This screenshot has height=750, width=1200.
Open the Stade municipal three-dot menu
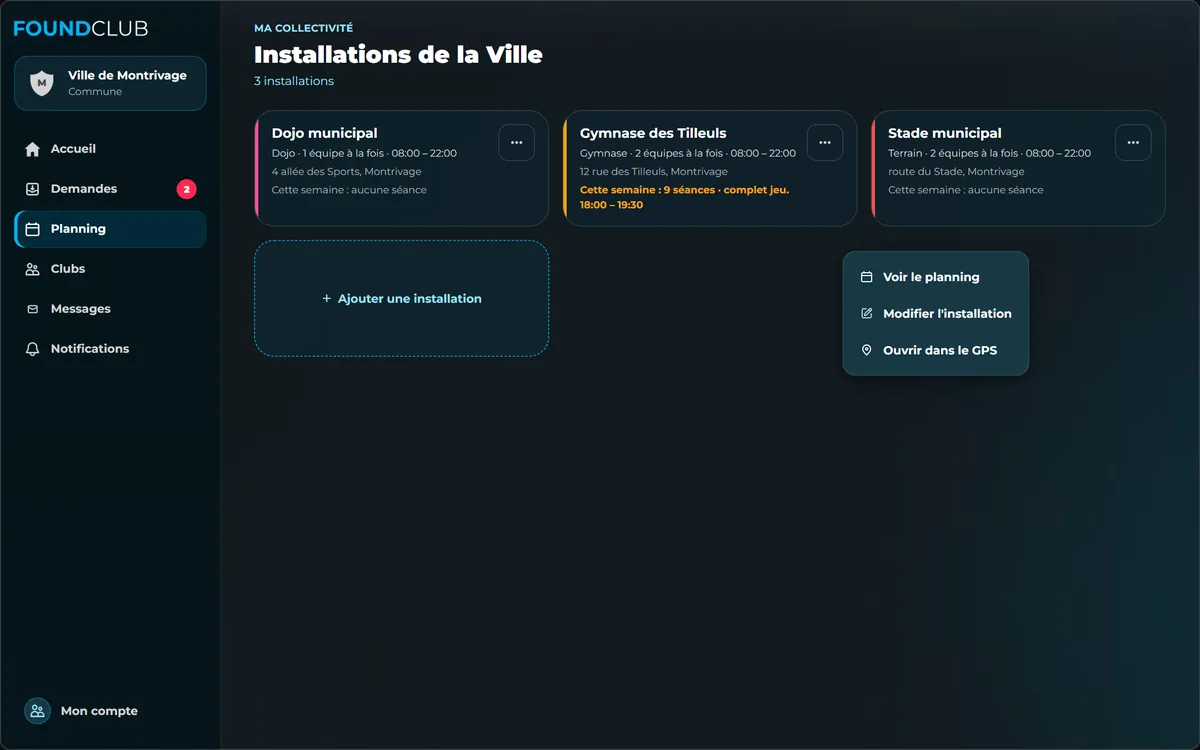(1133, 142)
